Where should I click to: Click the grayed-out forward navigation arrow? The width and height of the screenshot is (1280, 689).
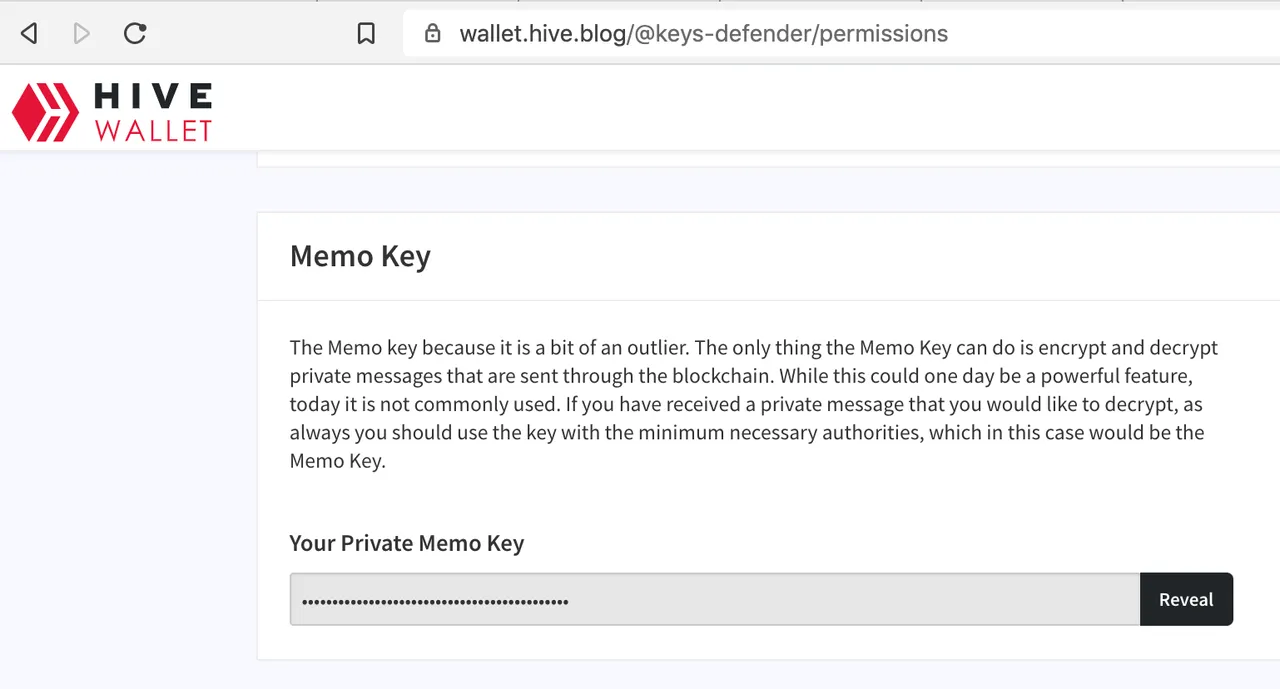click(x=82, y=34)
